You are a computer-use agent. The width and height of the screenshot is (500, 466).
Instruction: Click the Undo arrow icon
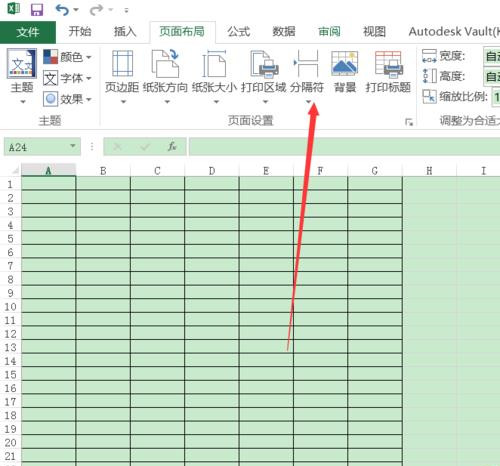pyautogui.click(x=62, y=10)
